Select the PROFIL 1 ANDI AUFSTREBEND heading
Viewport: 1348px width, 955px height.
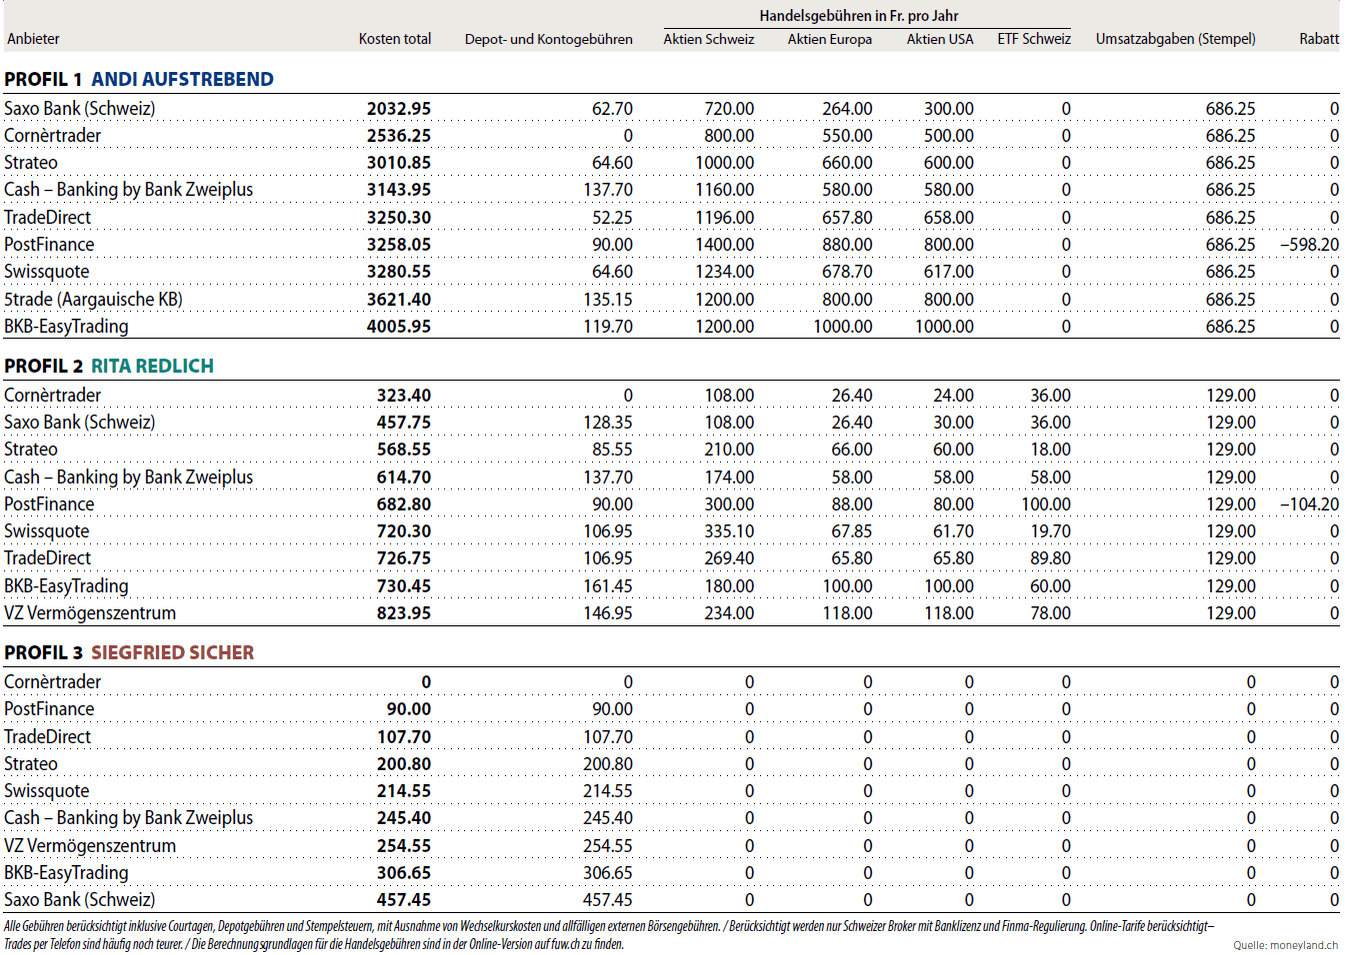pyautogui.click(x=139, y=79)
